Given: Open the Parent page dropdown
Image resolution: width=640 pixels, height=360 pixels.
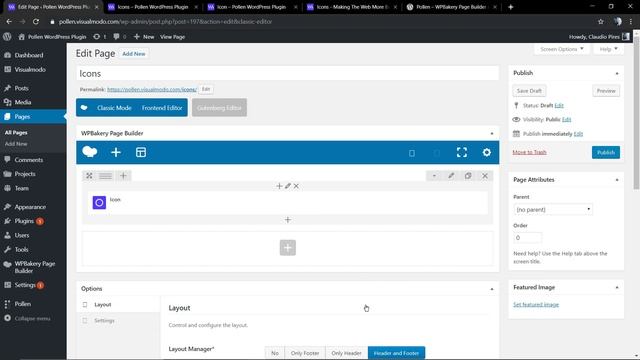Looking at the screenshot, I should [x=553, y=209].
